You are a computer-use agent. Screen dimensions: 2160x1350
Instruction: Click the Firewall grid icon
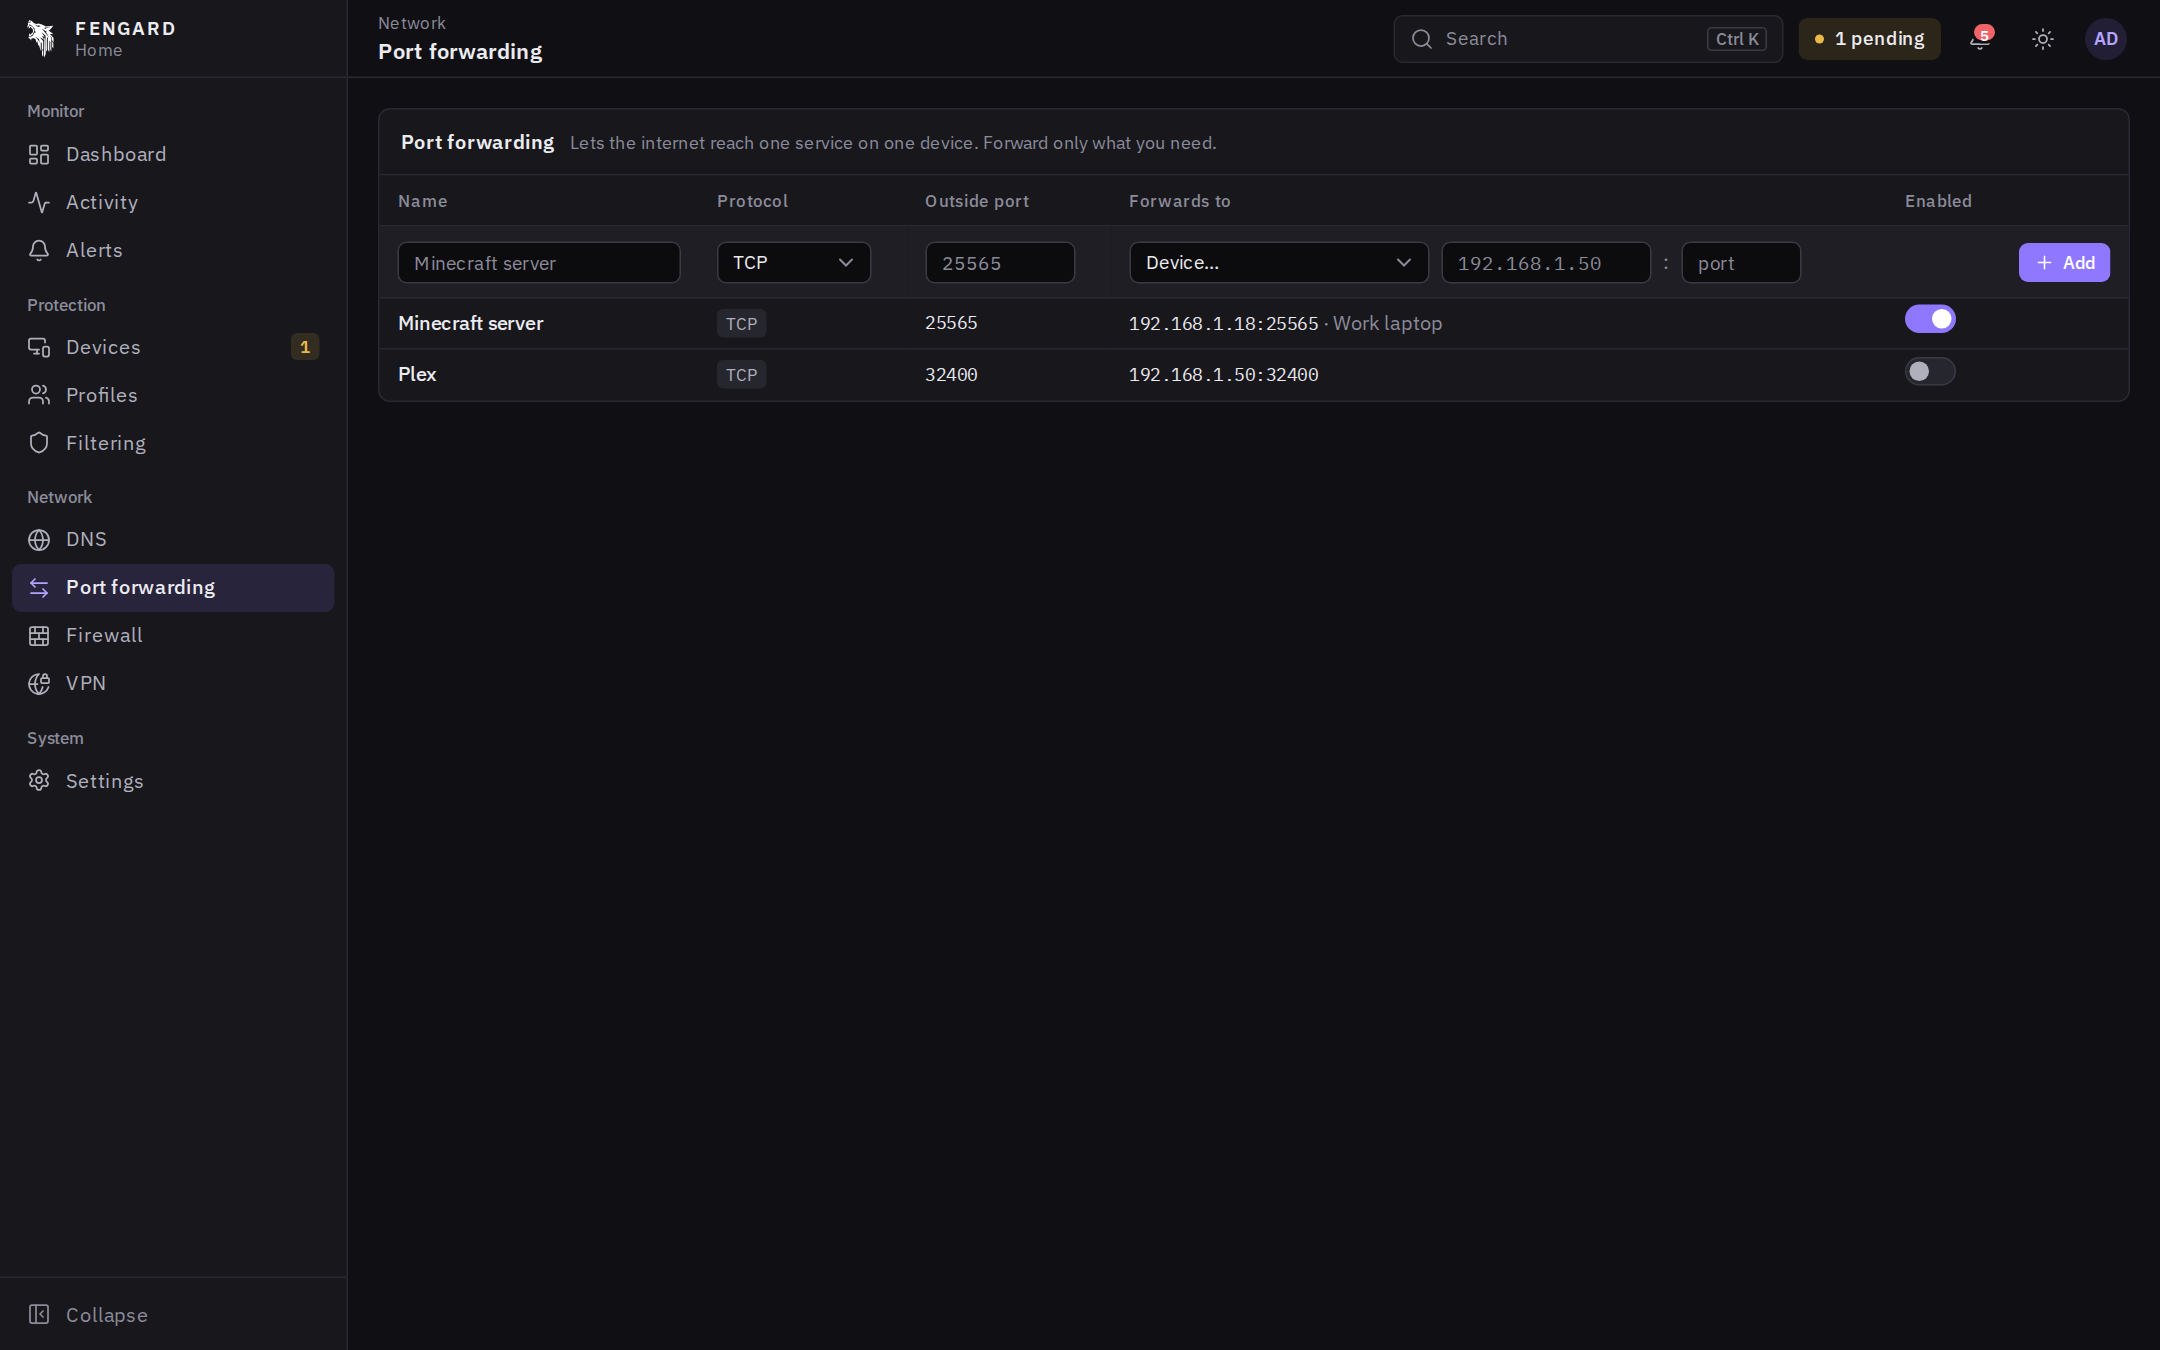(39, 636)
